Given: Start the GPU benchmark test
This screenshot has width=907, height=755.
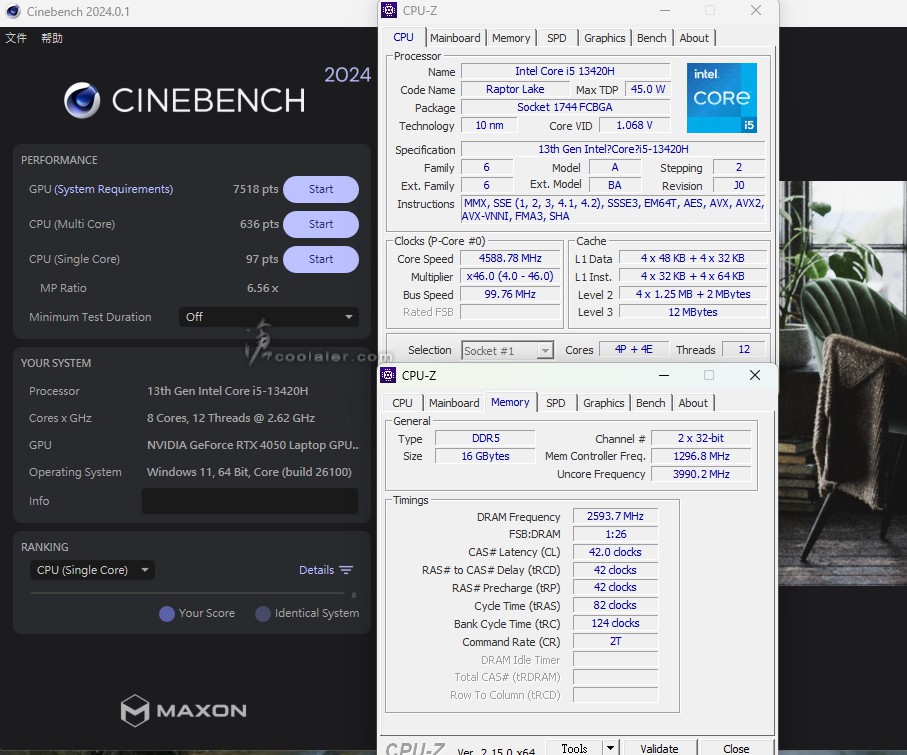Looking at the screenshot, I should (321, 189).
